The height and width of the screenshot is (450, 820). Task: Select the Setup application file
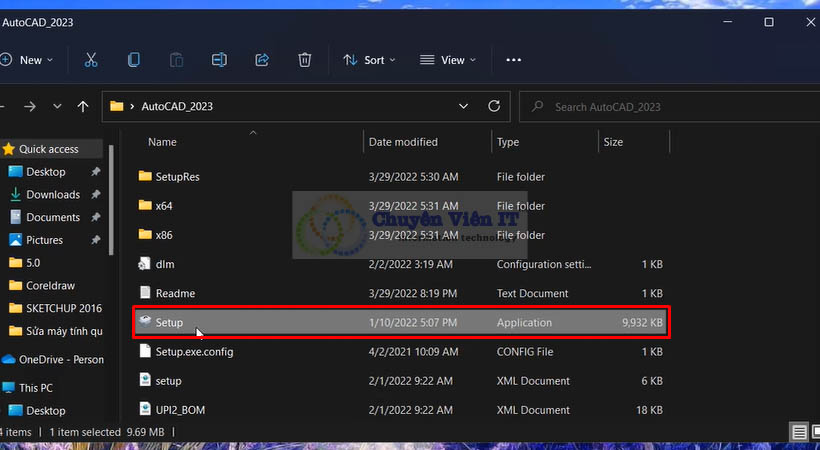[169, 323]
